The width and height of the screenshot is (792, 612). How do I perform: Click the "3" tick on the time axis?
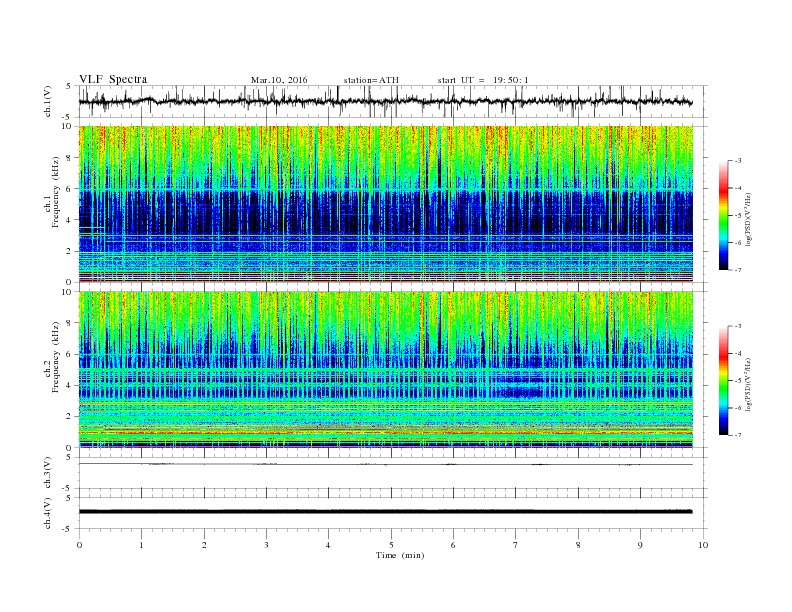(x=266, y=545)
